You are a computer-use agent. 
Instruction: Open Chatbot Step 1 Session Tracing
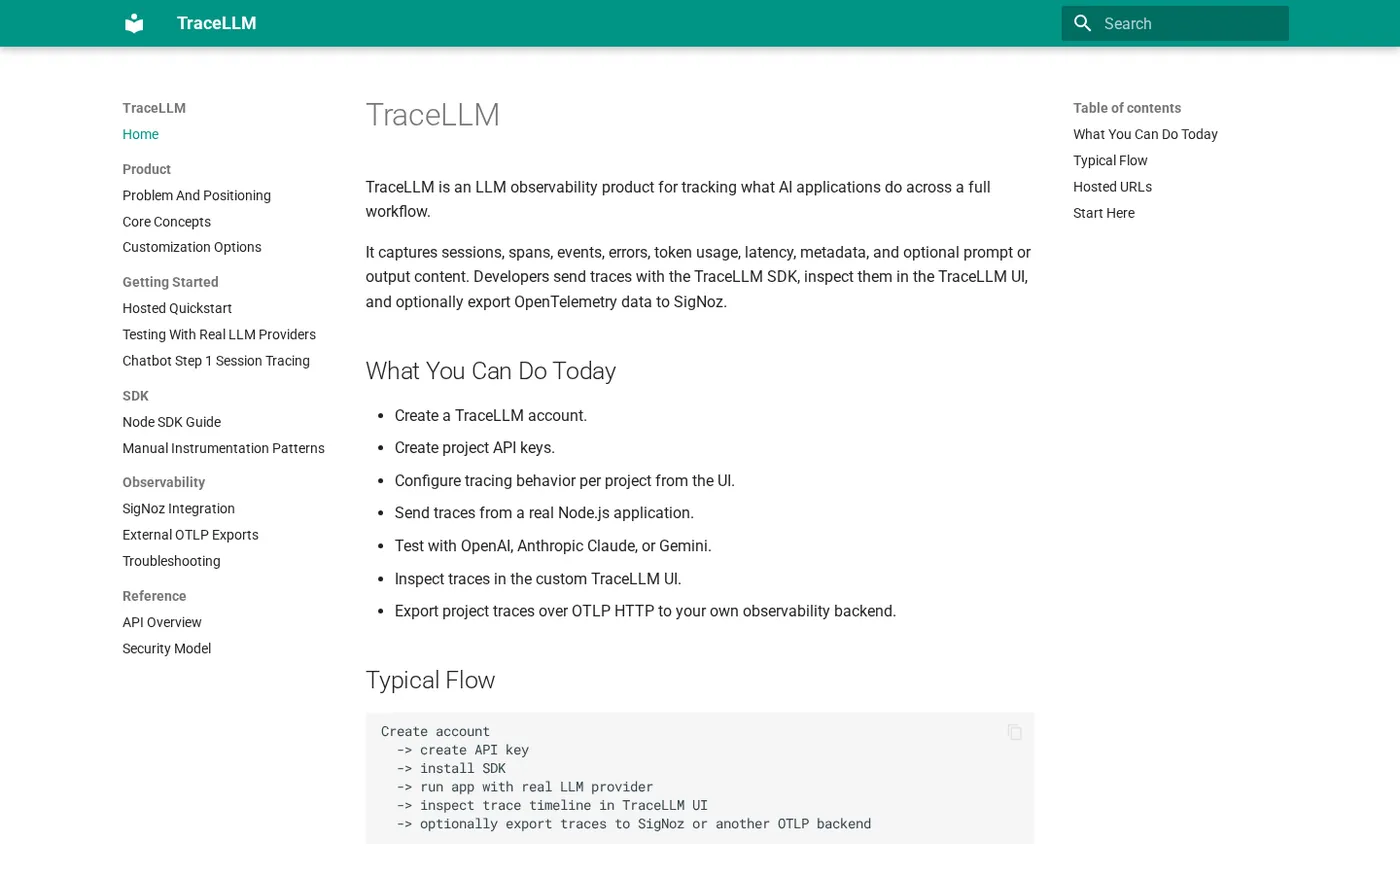(216, 360)
